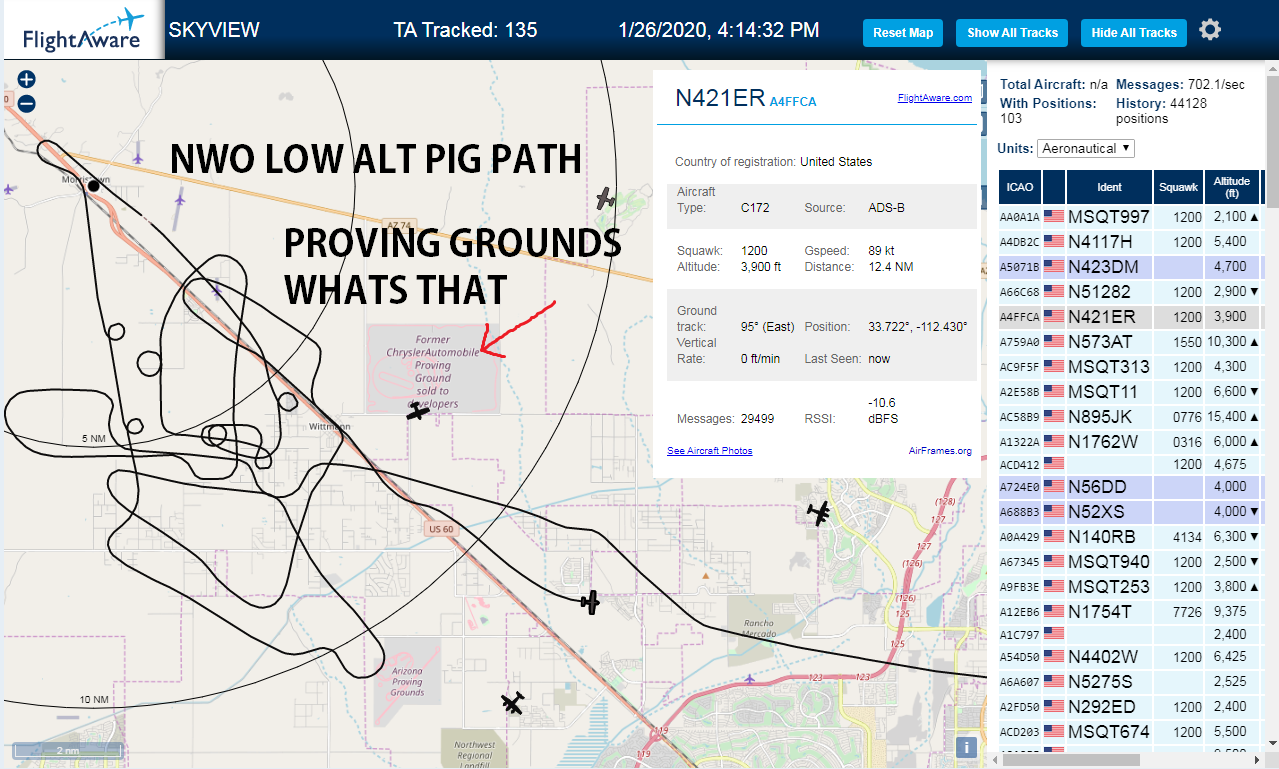Click the N421ER heading in detail panel
This screenshot has width=1279, height=769.
[x=720, y=97]
